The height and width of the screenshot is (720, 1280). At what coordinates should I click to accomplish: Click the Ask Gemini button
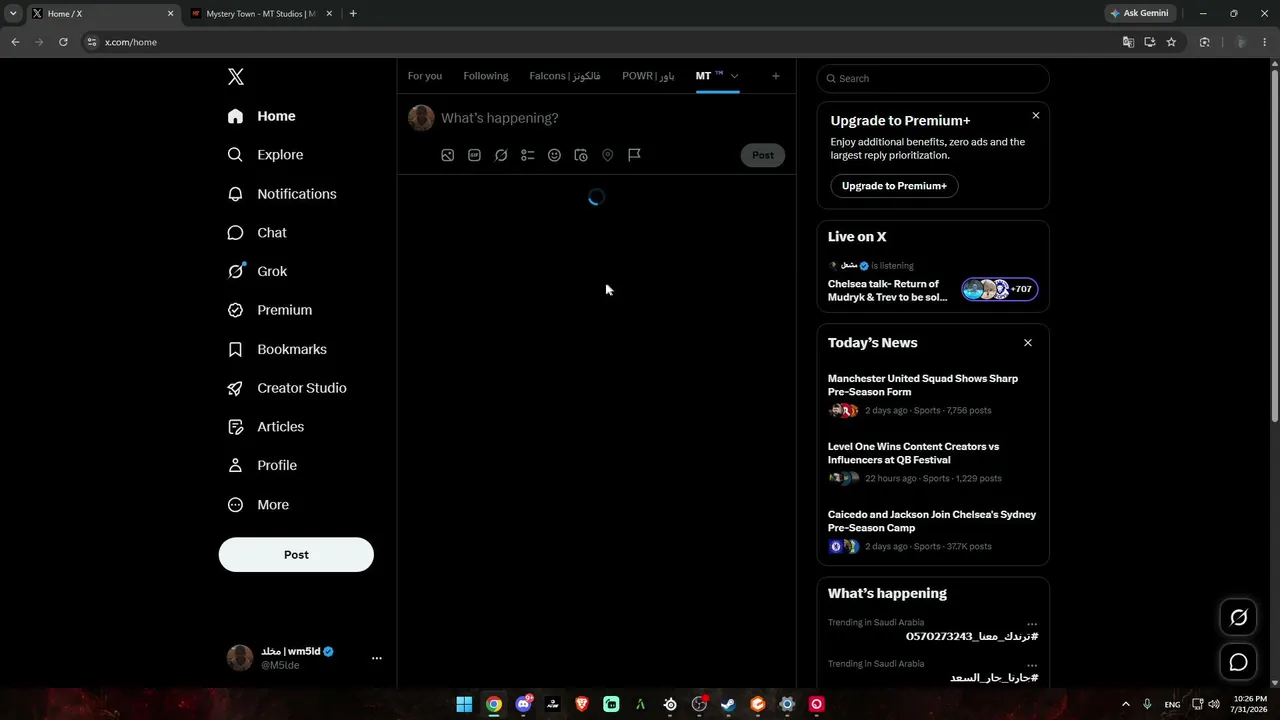click(x=1140, y=14)
